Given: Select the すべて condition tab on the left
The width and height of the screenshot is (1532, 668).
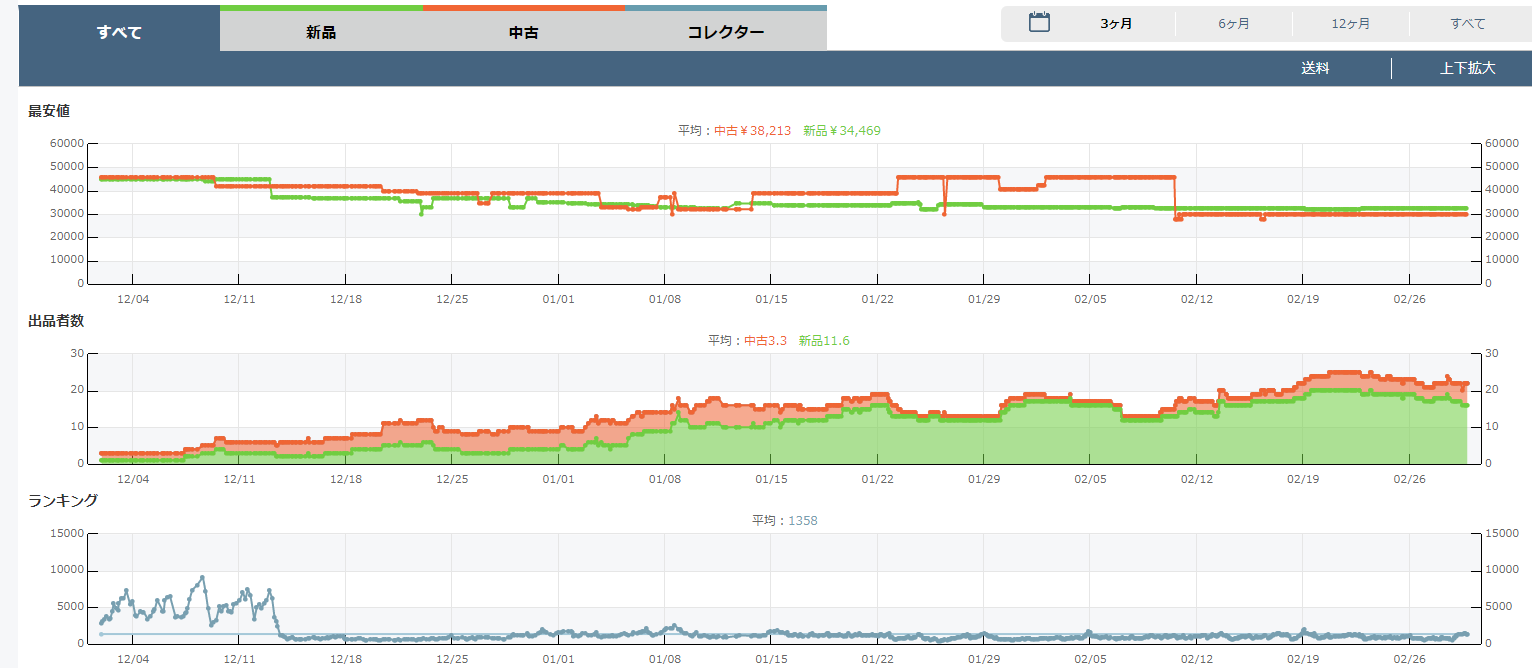Looking at the screenshot, I should coord(119,32).
